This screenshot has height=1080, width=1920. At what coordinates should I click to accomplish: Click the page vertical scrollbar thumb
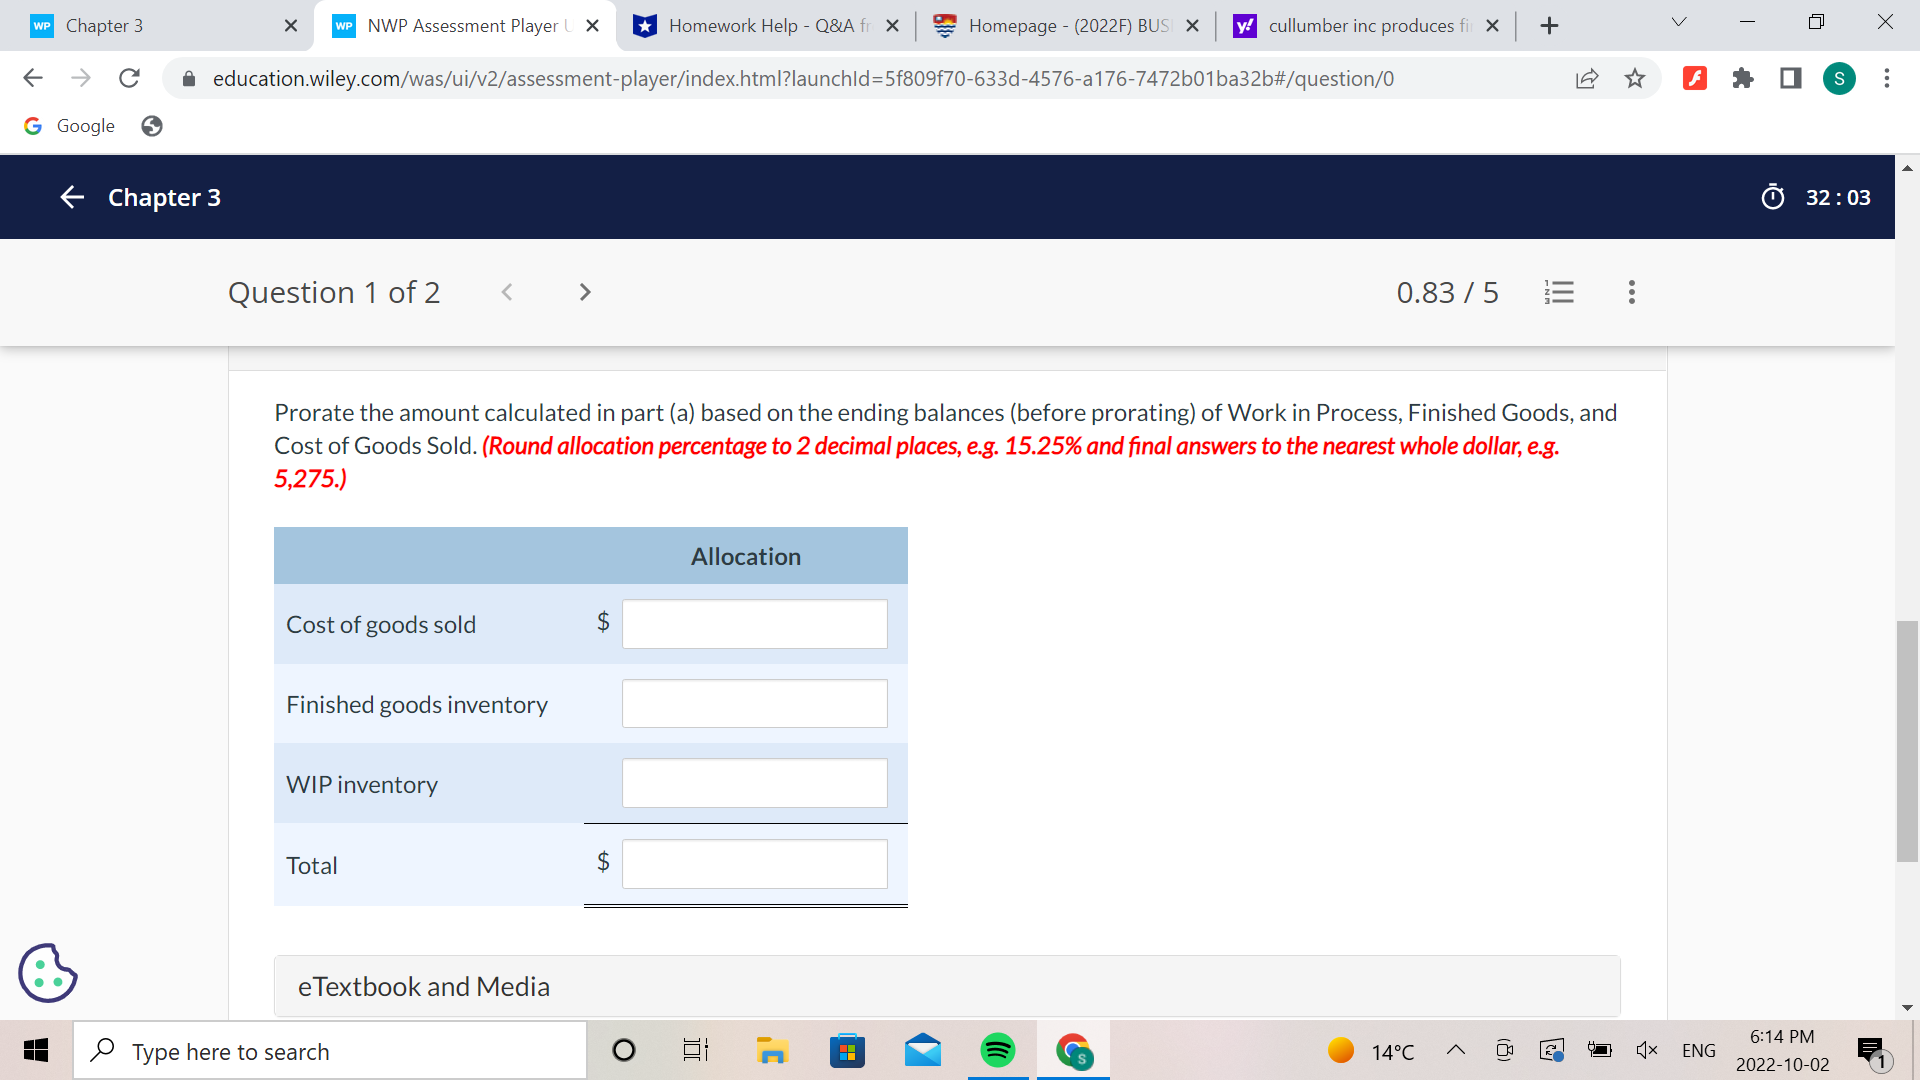point(1906,740)
